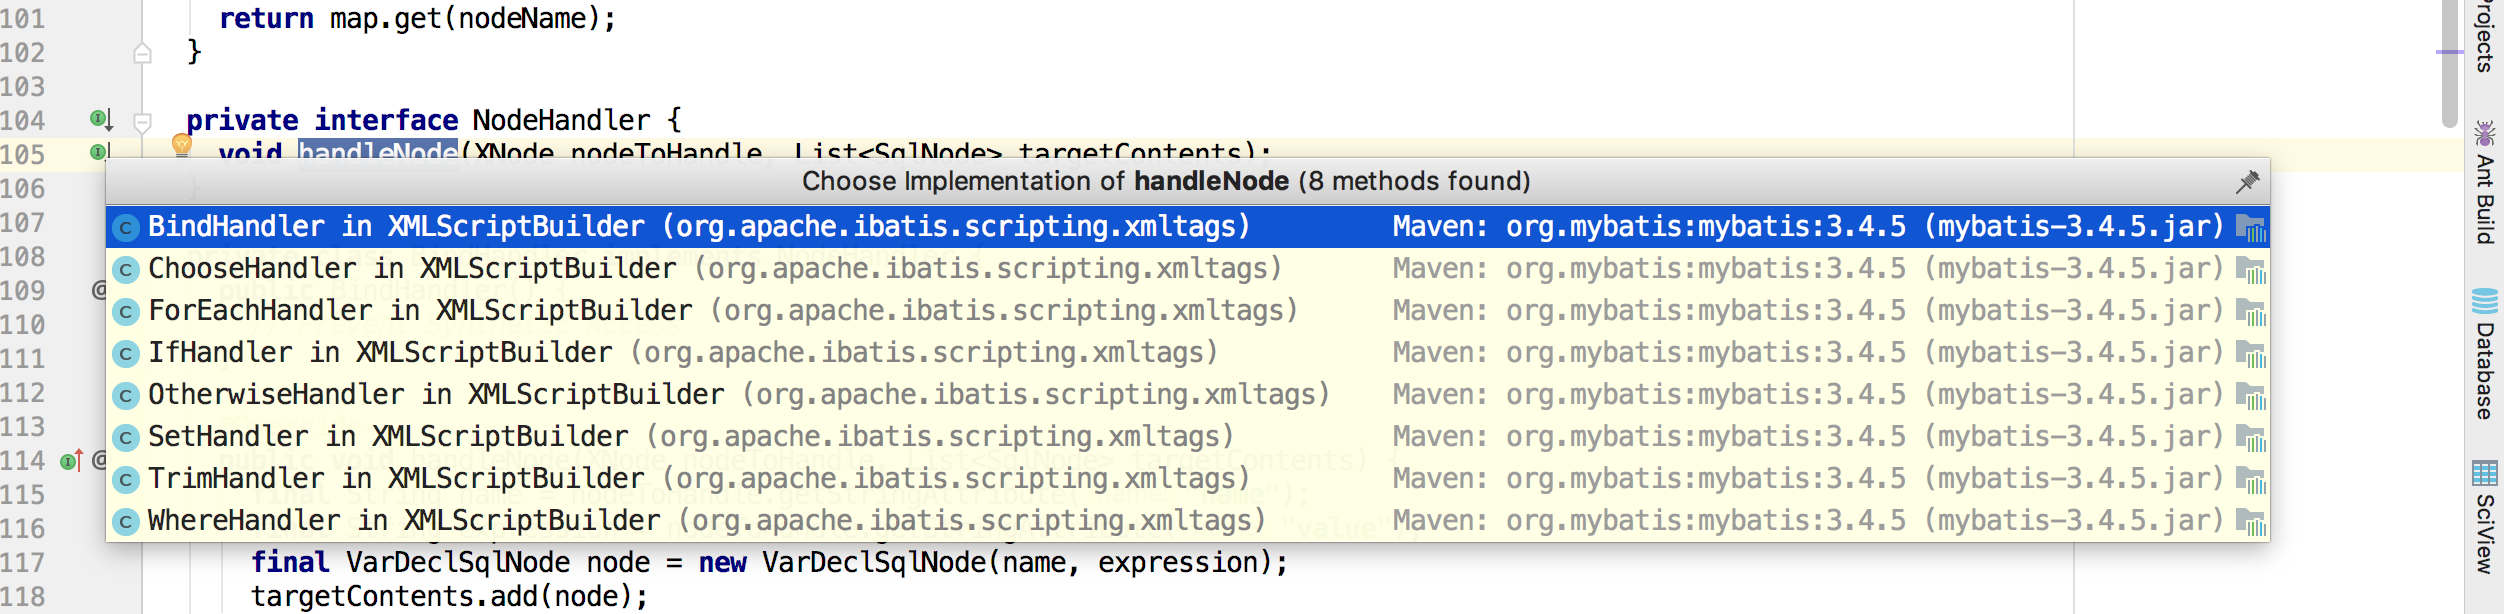This screenshot has width=2504, height=614.
Task: Click library icon on OtherwiseHandler row
Action: point(2250,396)
